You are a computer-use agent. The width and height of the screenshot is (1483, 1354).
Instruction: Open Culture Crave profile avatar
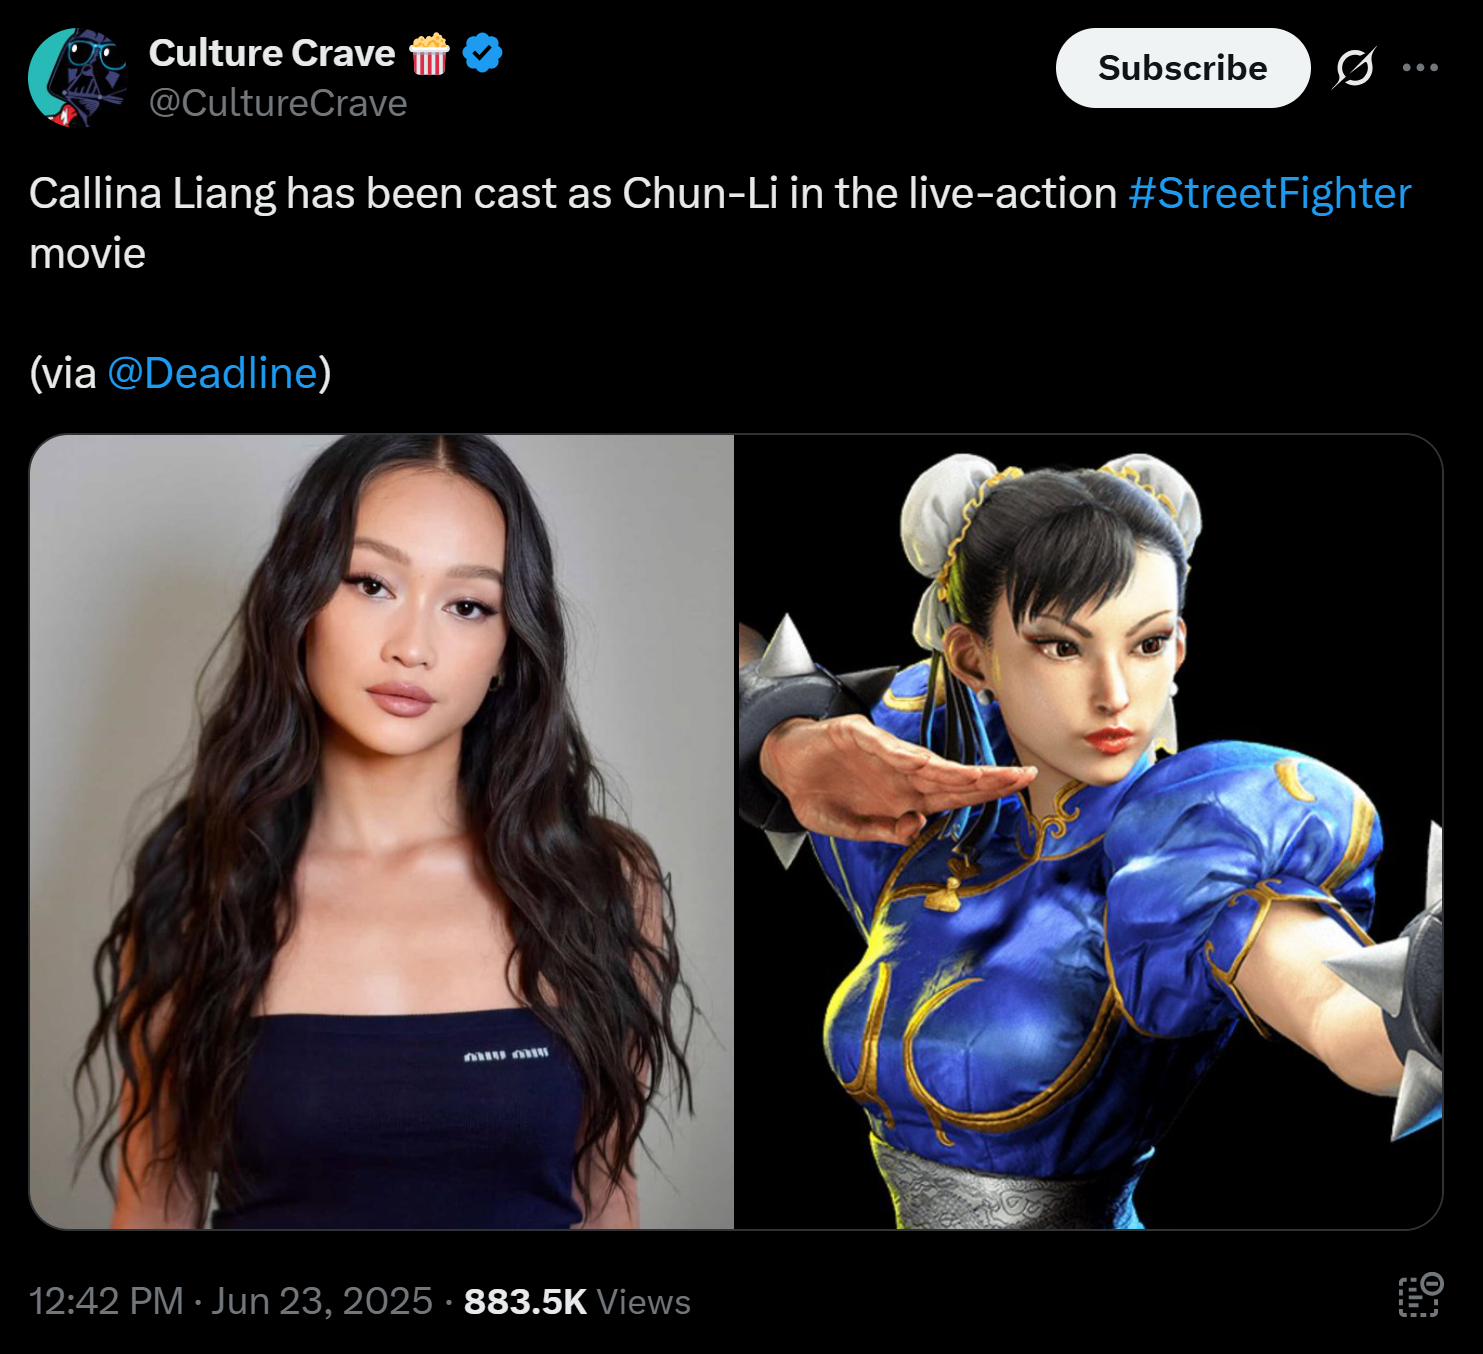coord(77,77)
